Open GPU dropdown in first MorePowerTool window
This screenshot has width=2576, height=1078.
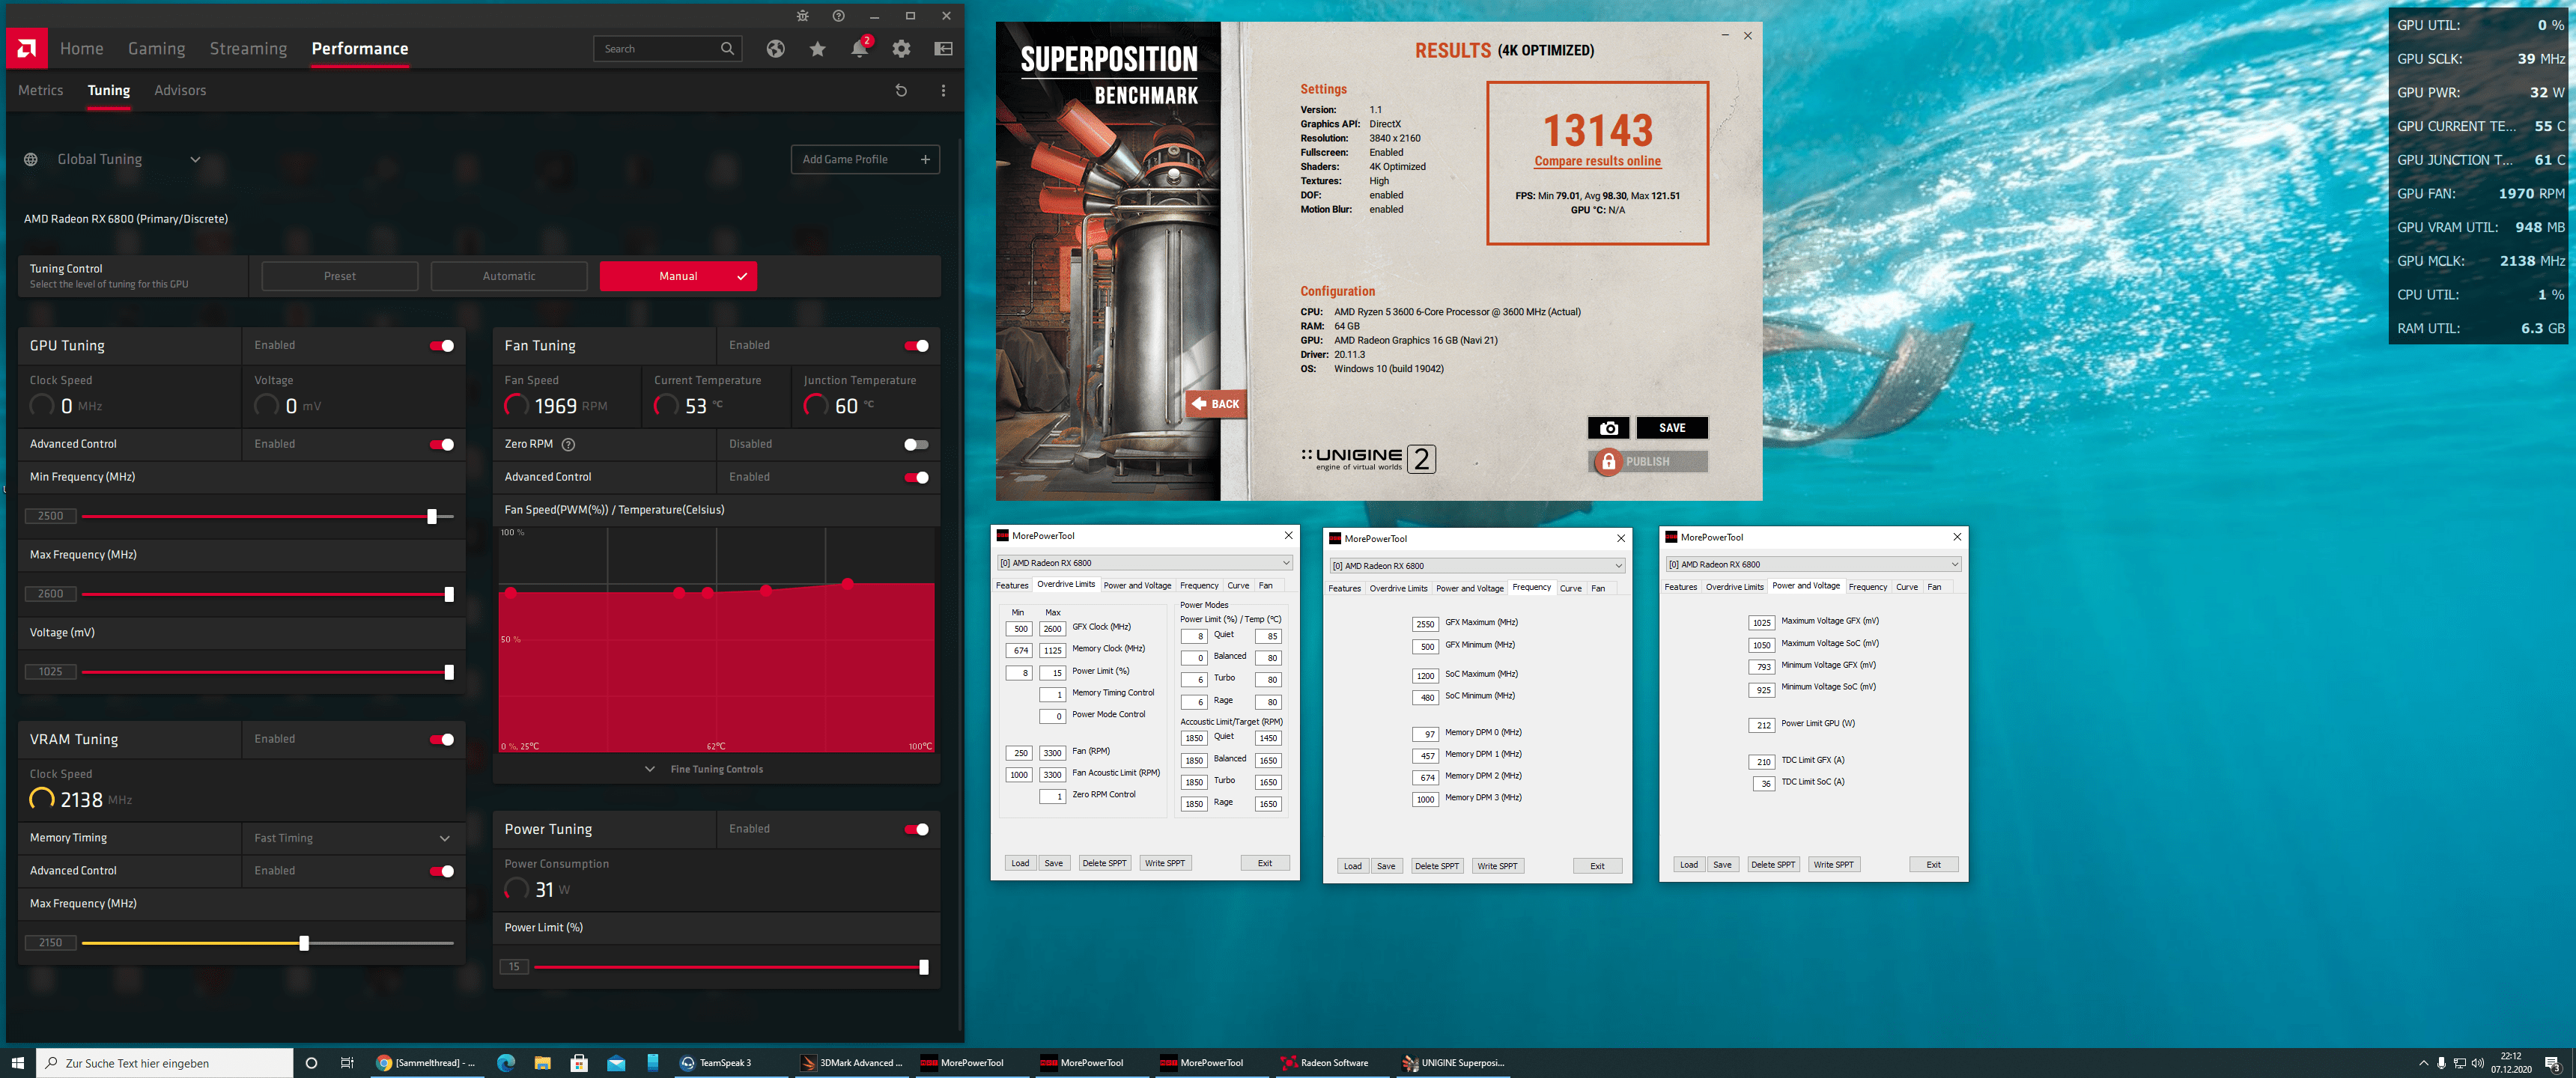click(x=1146, y=563)
